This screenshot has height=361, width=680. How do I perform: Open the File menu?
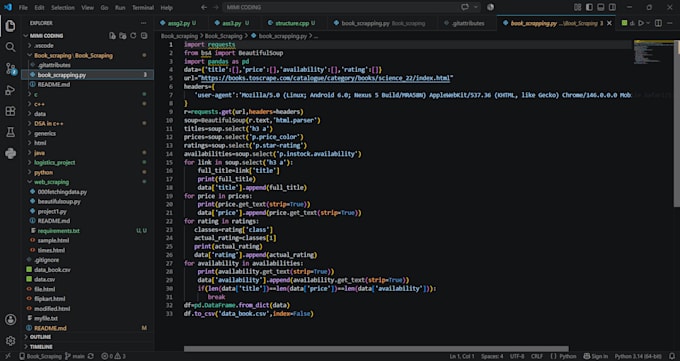pos(23,7)
